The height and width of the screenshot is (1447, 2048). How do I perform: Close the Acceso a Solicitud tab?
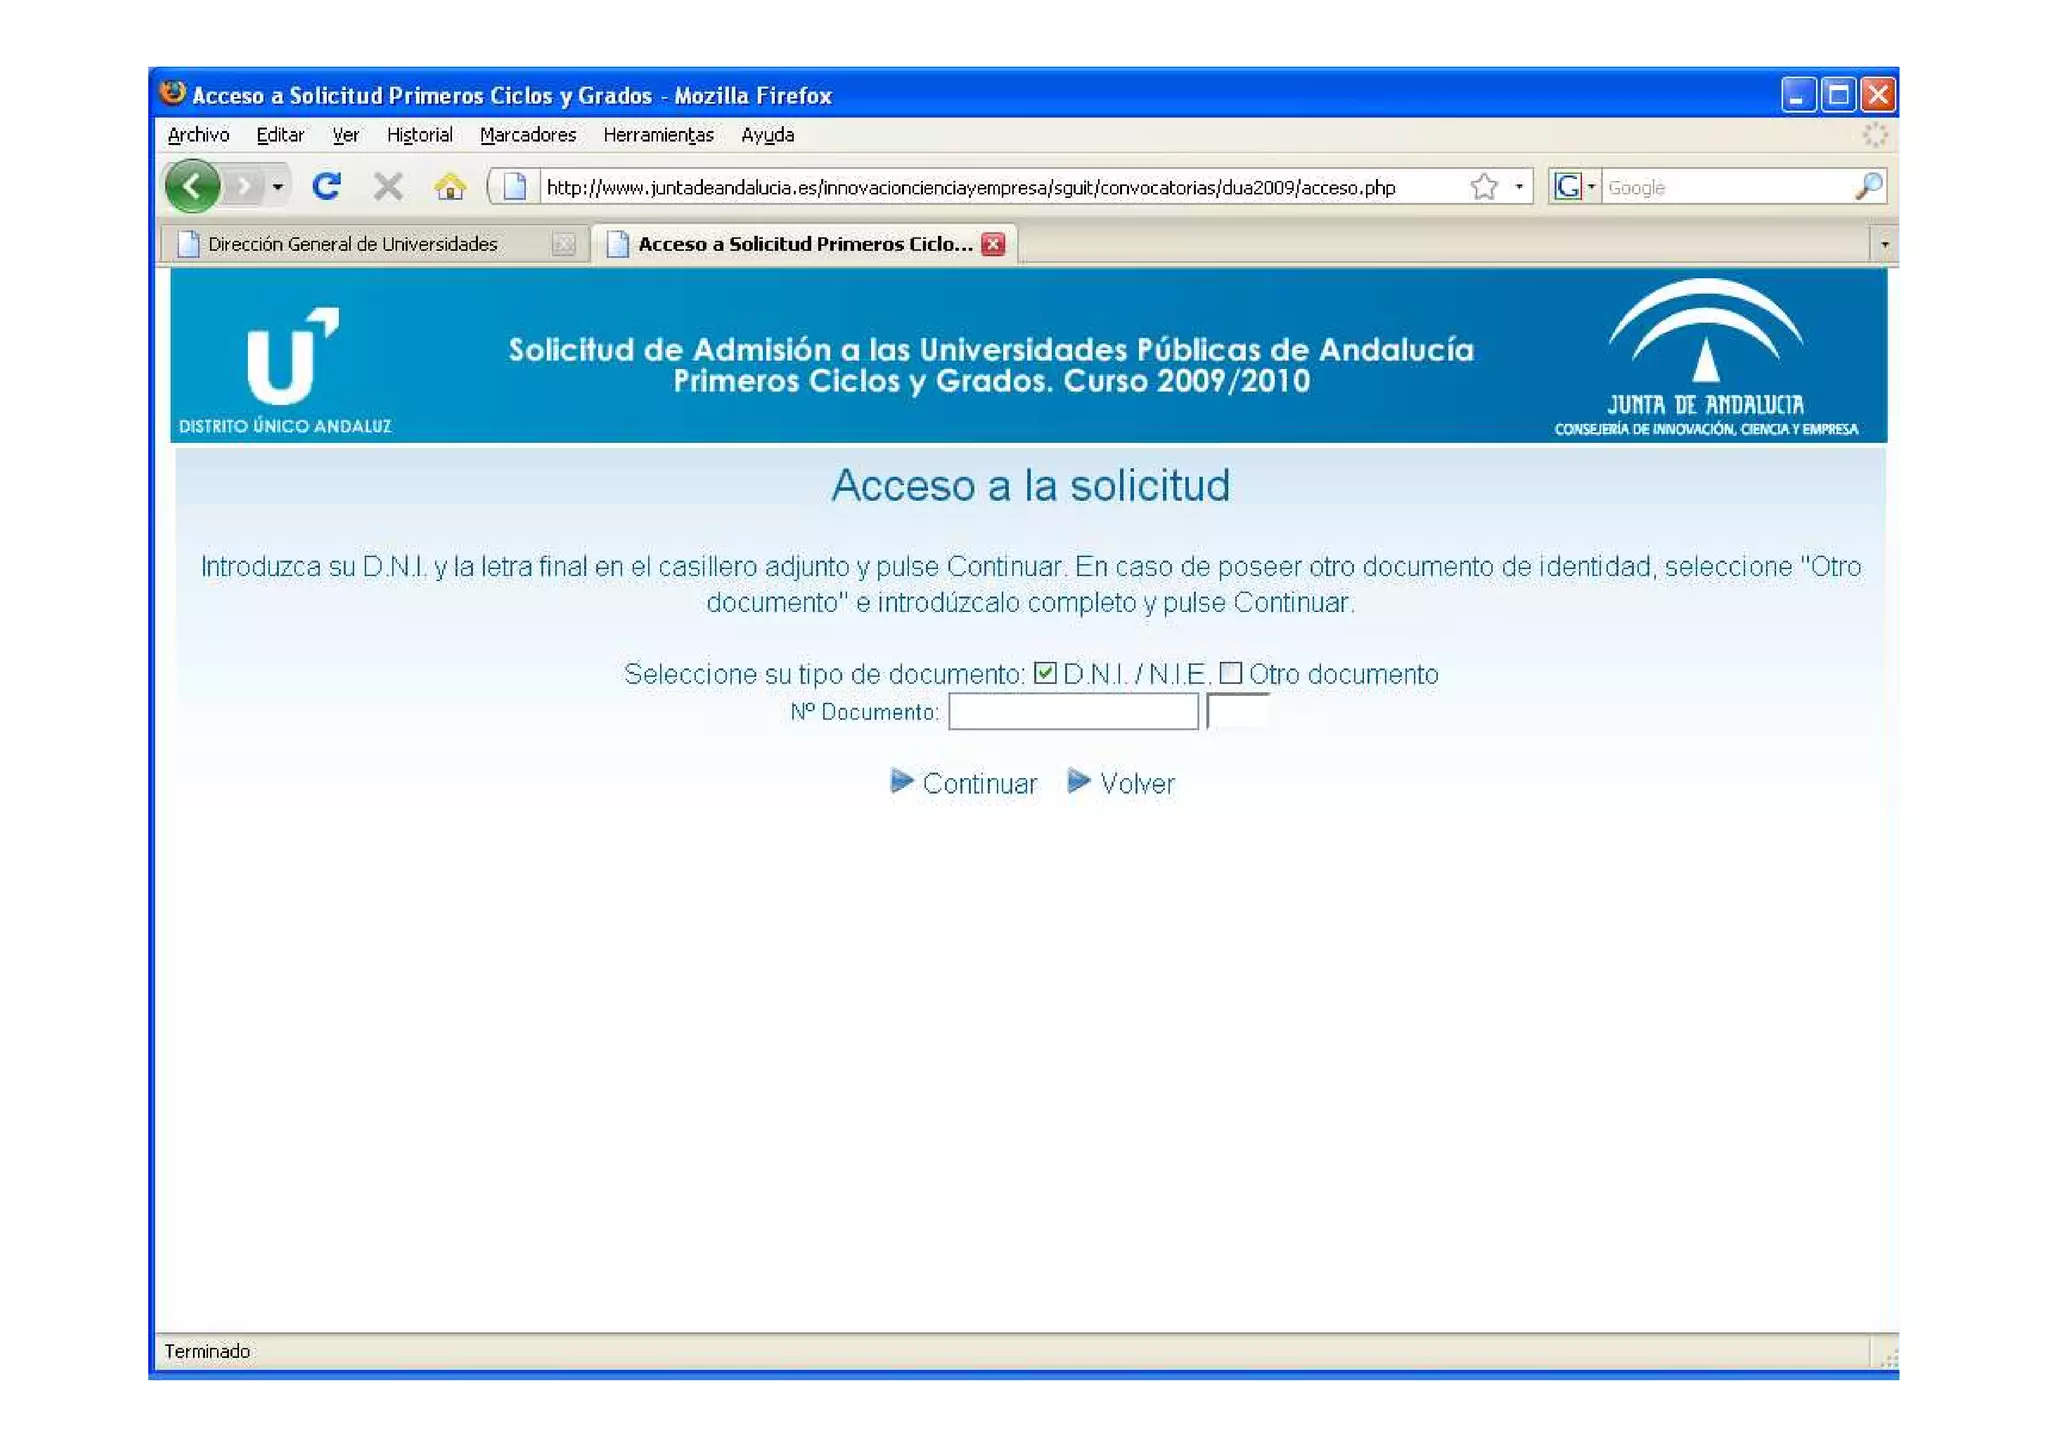pyautogui.click(x=993, y=244)
